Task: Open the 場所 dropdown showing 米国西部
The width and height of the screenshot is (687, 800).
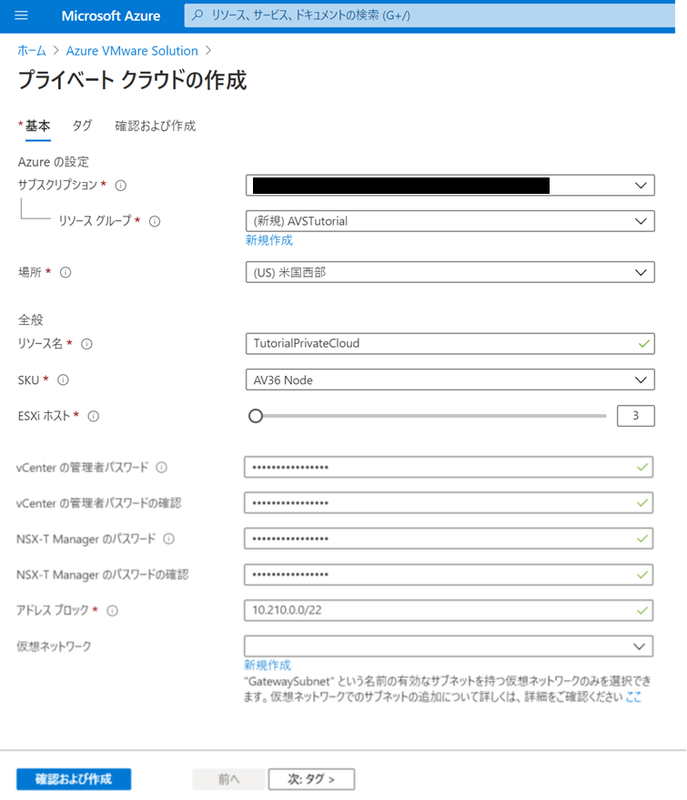Action: point(450,272)
